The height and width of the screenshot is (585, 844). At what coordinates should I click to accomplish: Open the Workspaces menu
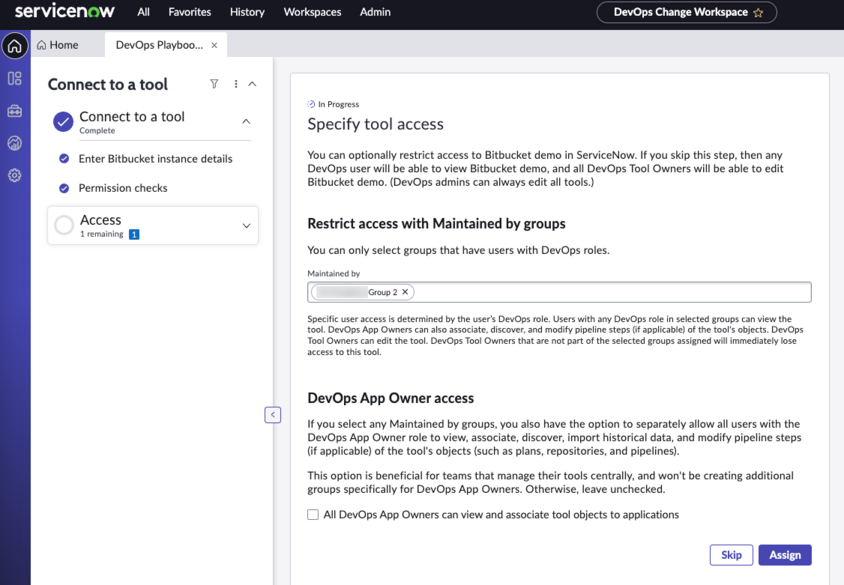pyautogui.click(x=312, y=12)
